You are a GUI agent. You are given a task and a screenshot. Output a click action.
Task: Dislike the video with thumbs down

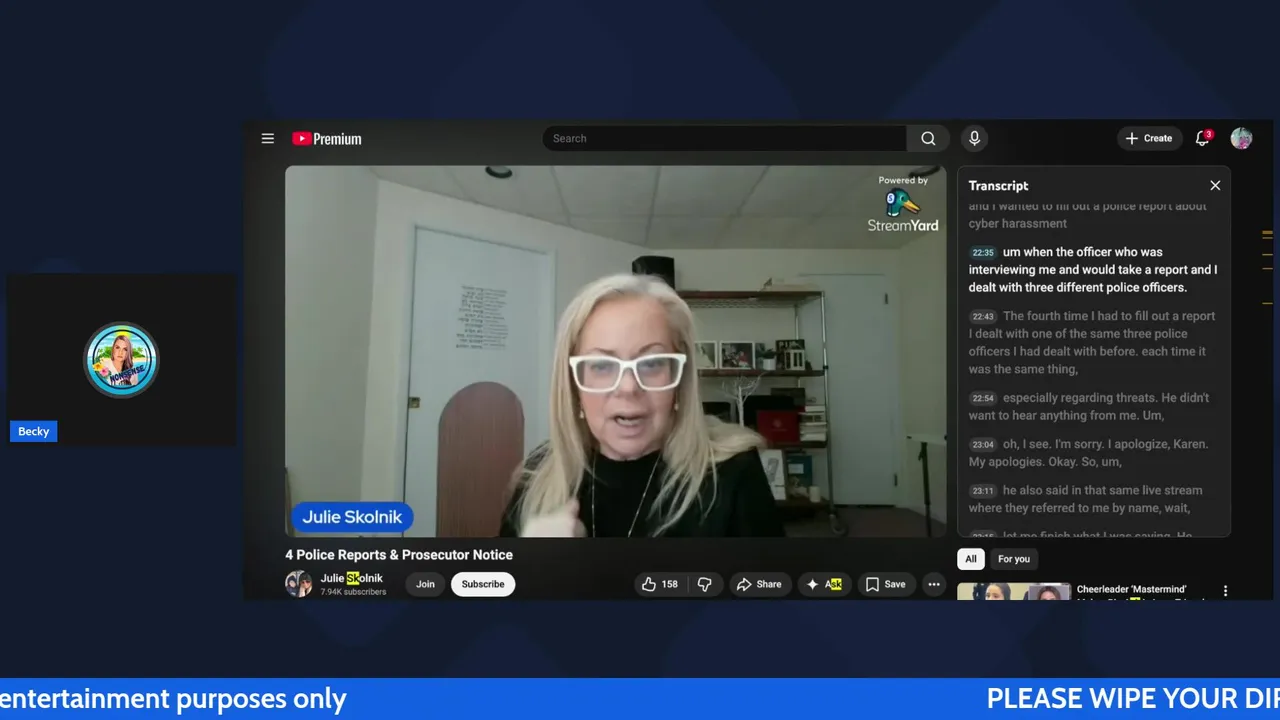(705, 584)
